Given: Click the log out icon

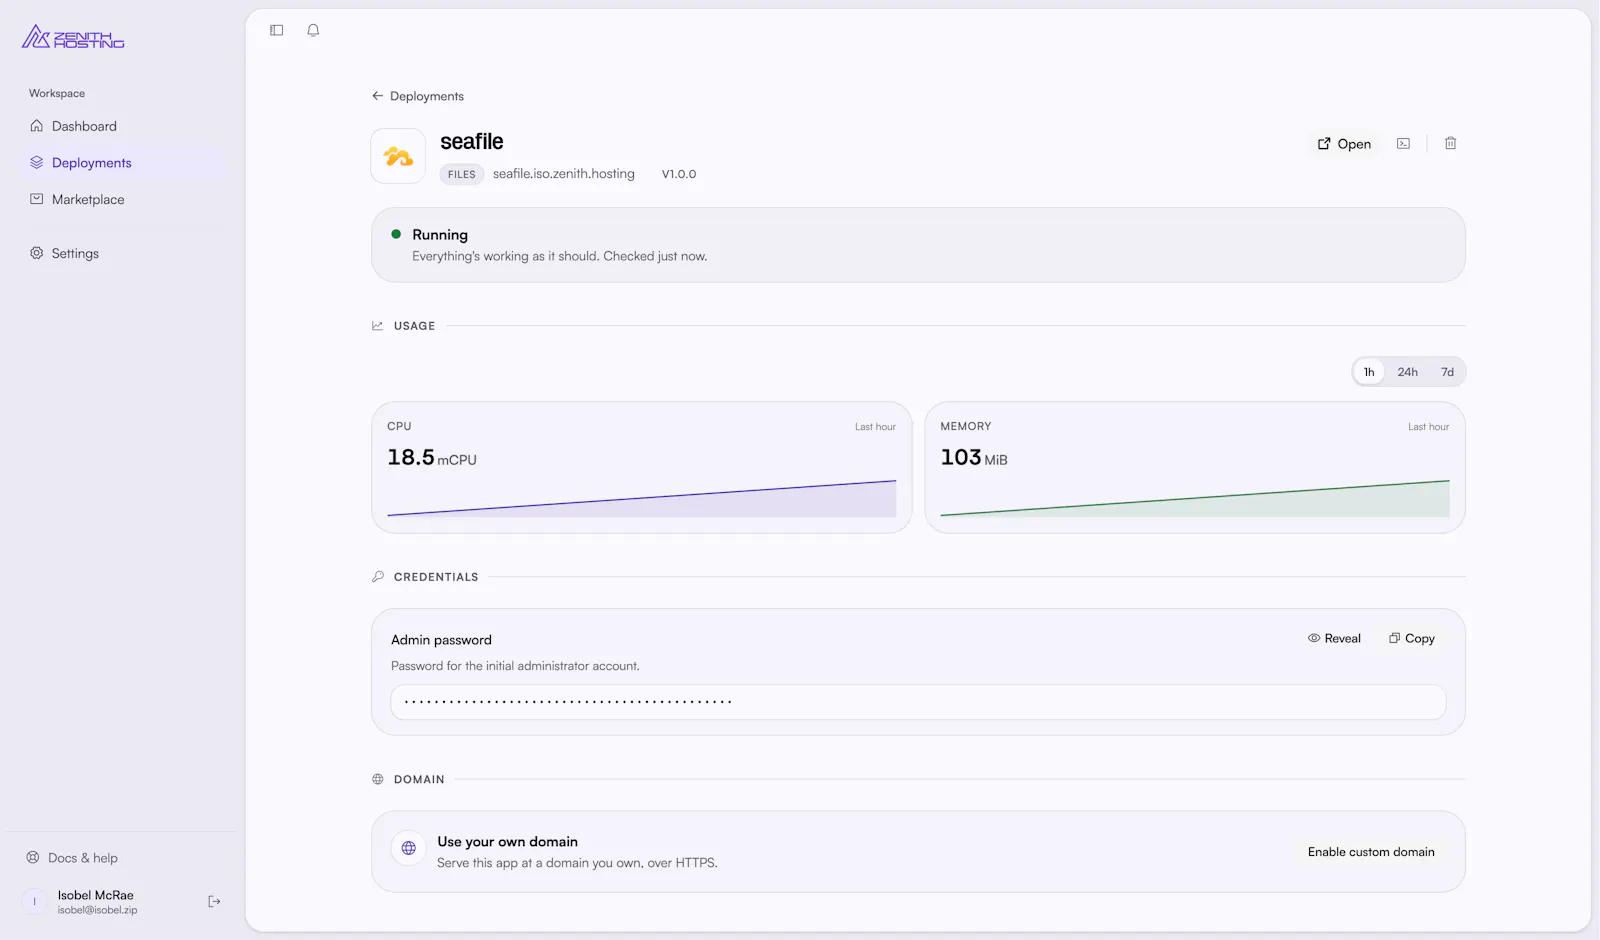Looking at the screenshot, I should pyautogui.click(x=214, y=902).
